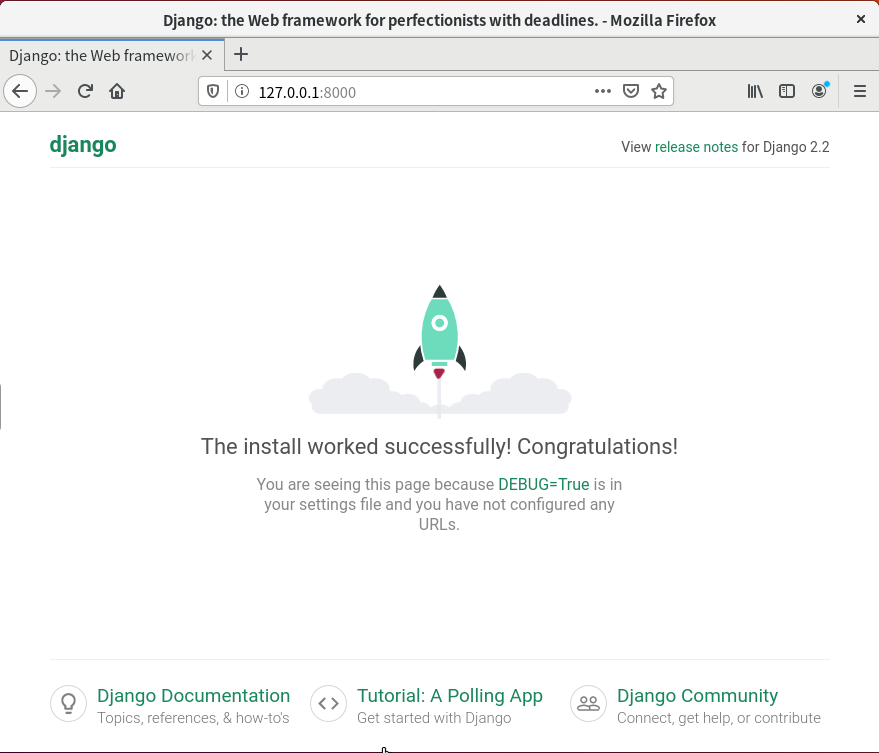
Task: Click the rocket launch illustration
Action: tap(440, 351)
